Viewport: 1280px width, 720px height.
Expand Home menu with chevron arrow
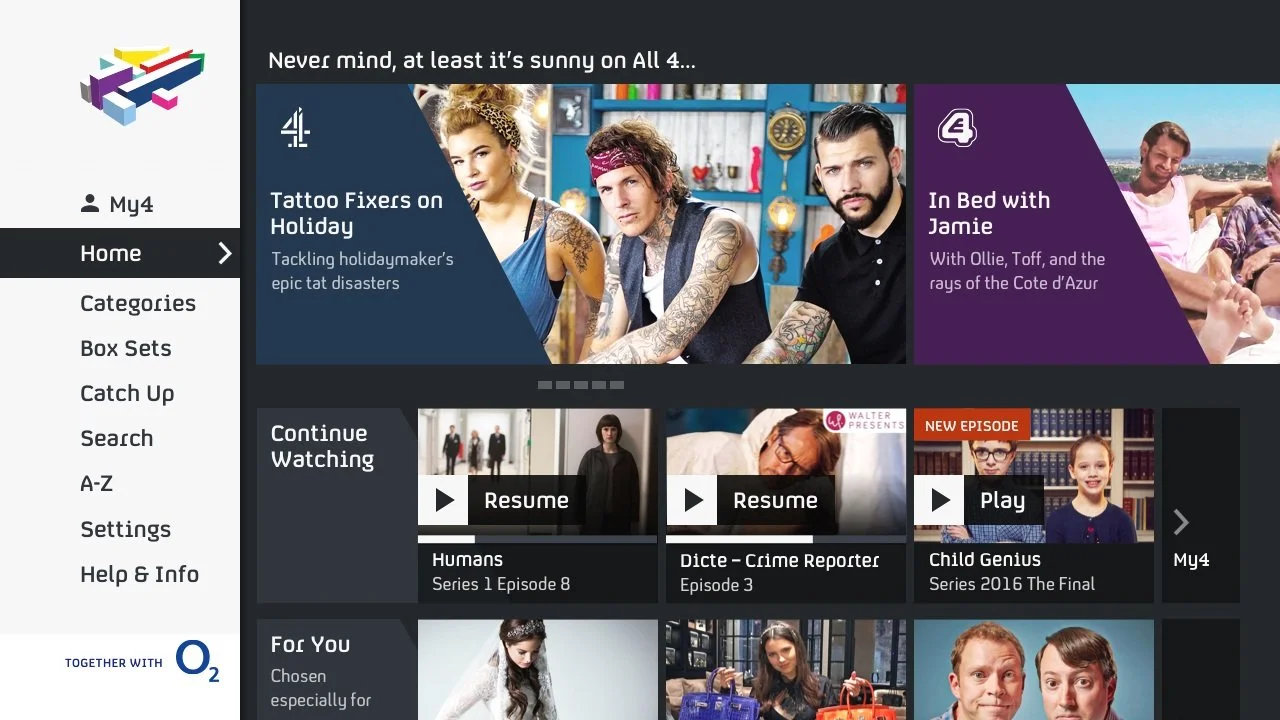pos(225,253)
